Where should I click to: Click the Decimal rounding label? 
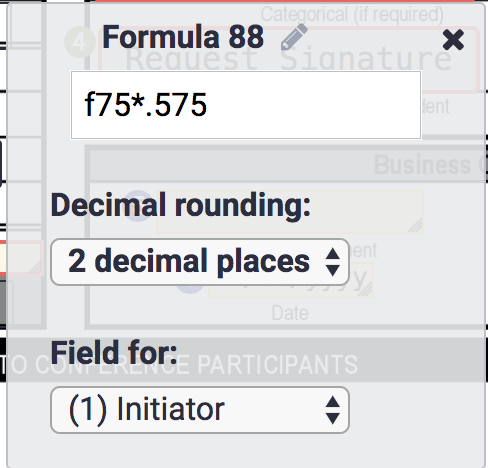pos(181,206)
